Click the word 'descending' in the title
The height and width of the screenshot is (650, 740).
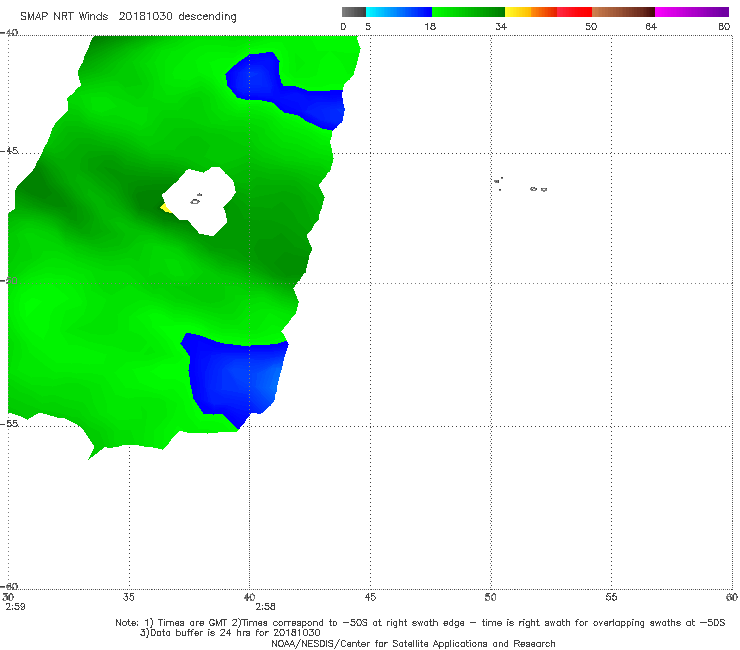pyautogui.click(x=208, y=17)
